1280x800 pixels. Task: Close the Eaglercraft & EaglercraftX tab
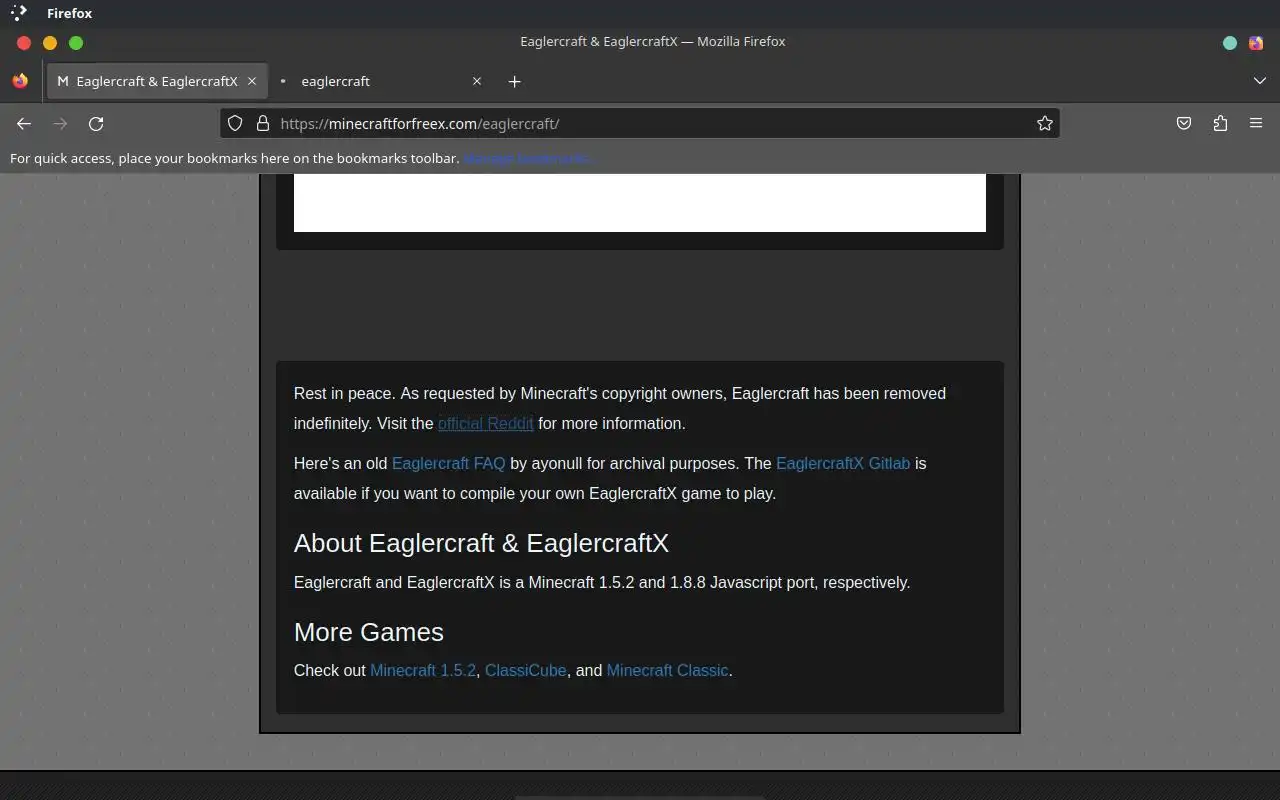click(x=252, y=81)
